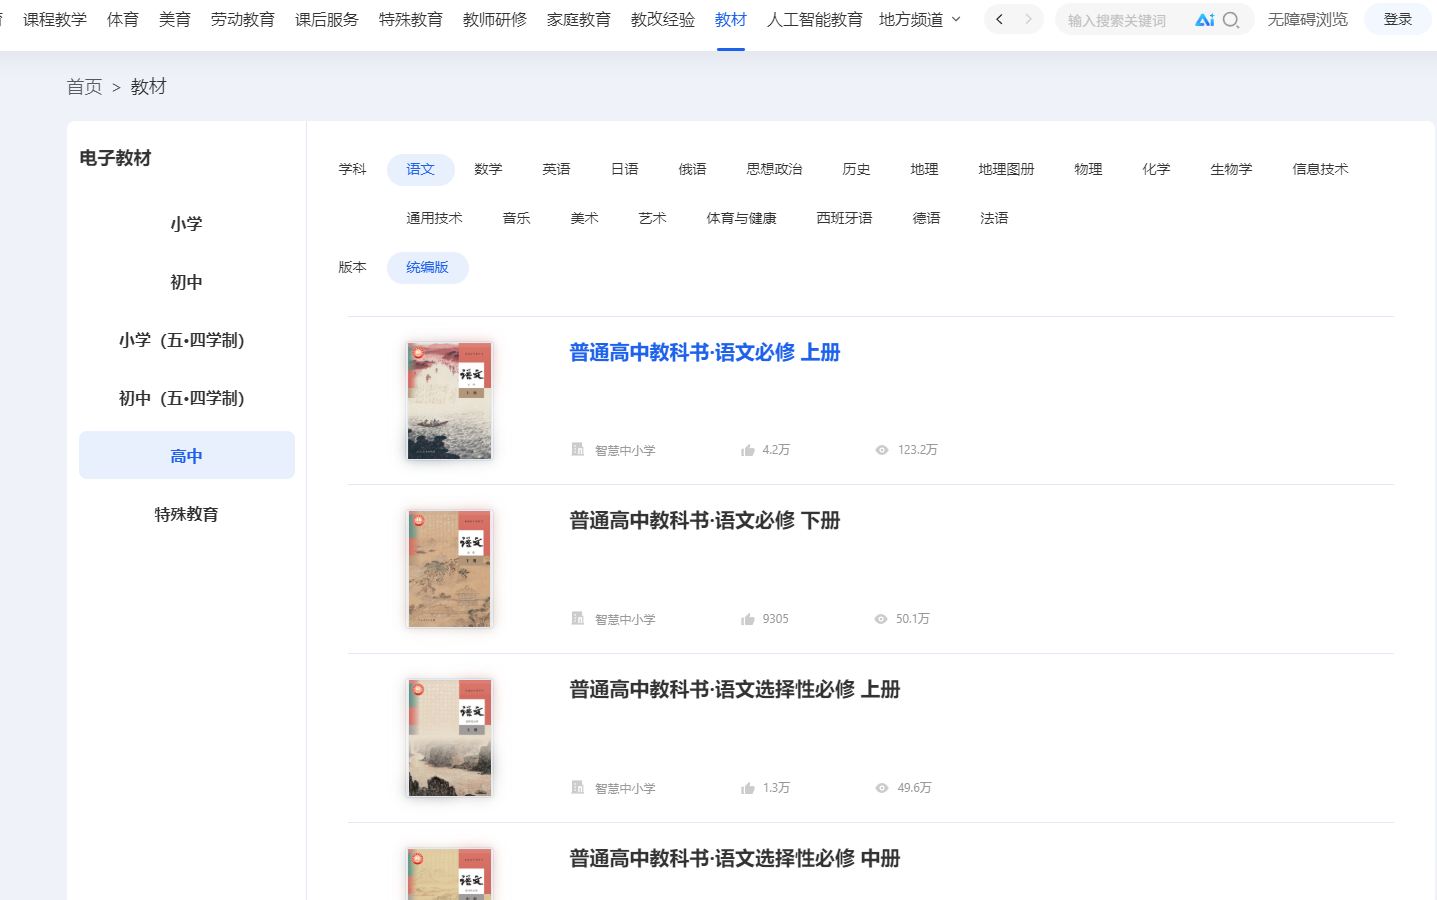Open the 劳动教育 nav item

coord(243,19)
